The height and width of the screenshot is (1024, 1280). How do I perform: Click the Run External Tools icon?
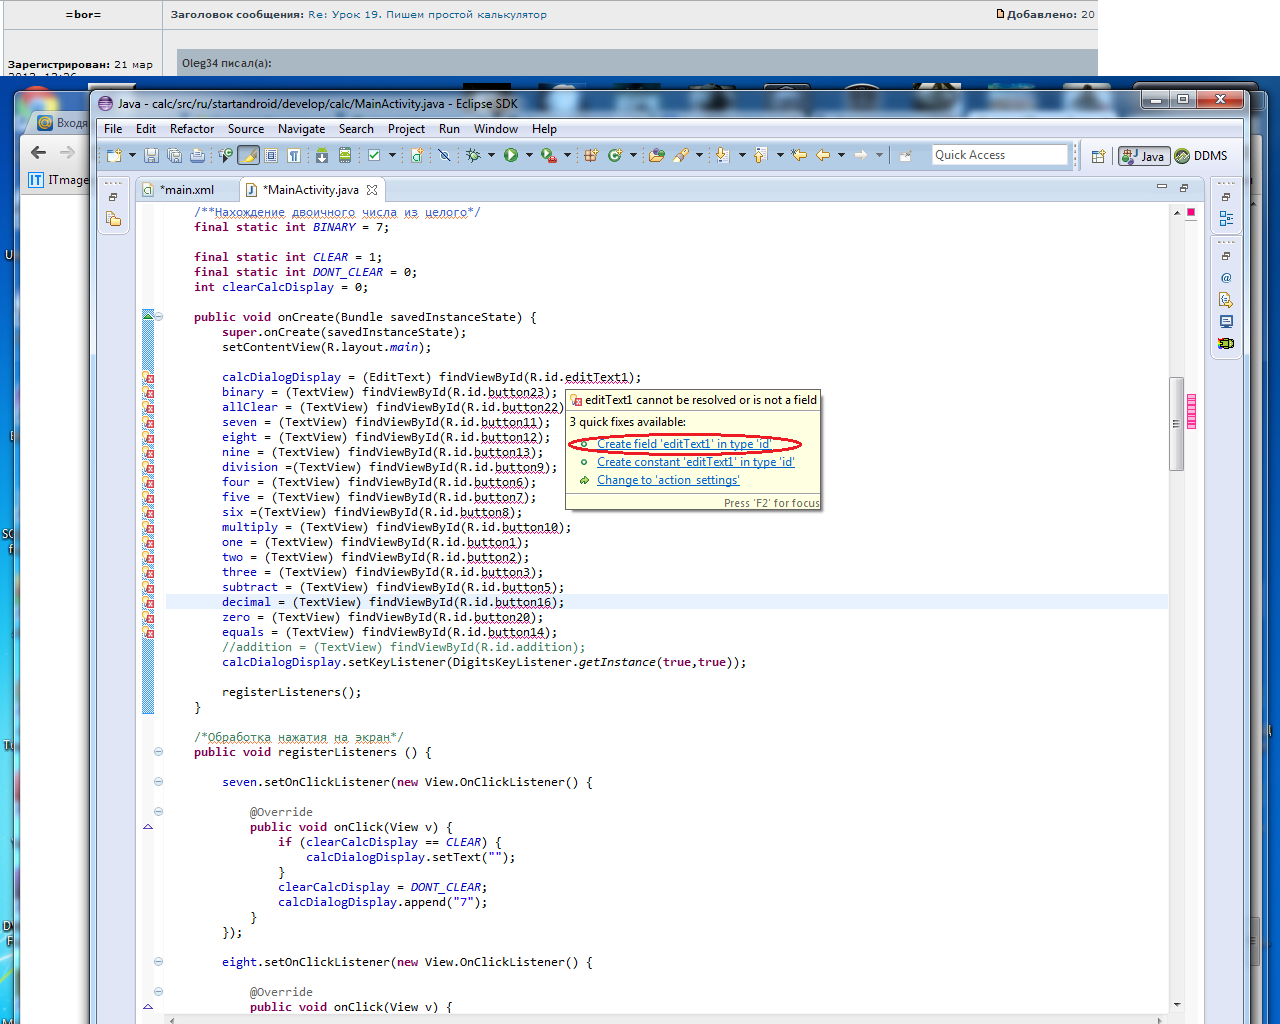pos(548,155)
